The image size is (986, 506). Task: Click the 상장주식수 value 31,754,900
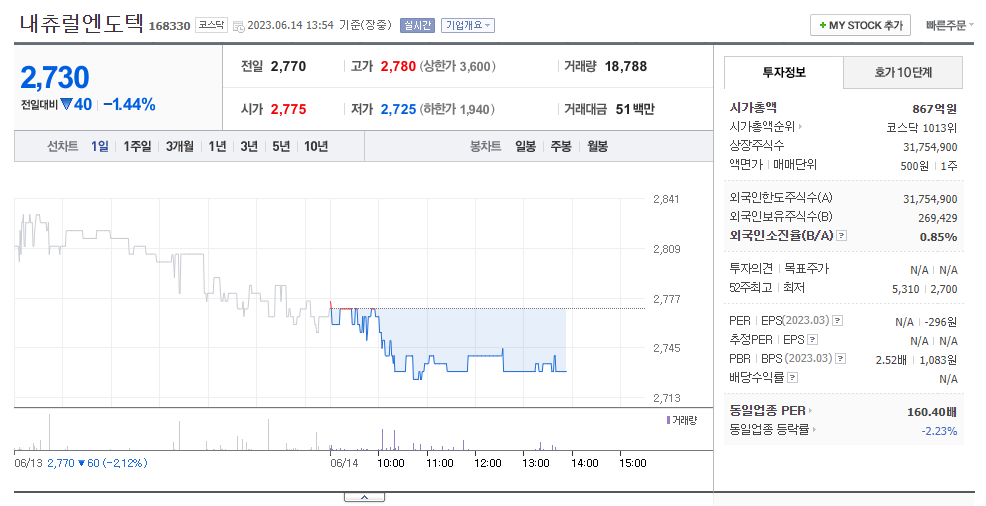tap(930, 147)
